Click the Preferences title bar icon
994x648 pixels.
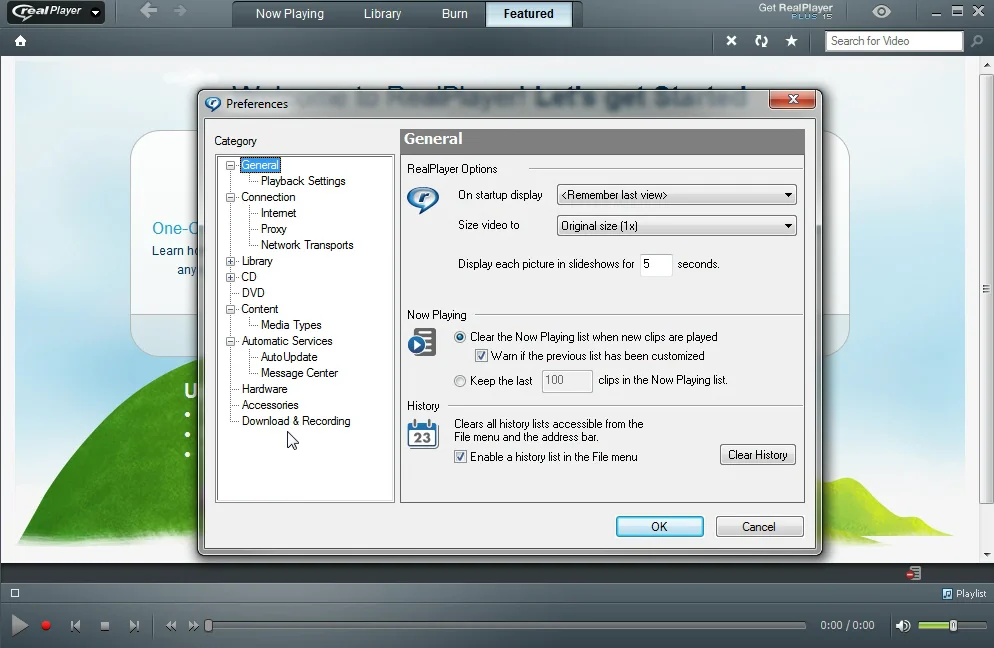(x=213, y=103)
